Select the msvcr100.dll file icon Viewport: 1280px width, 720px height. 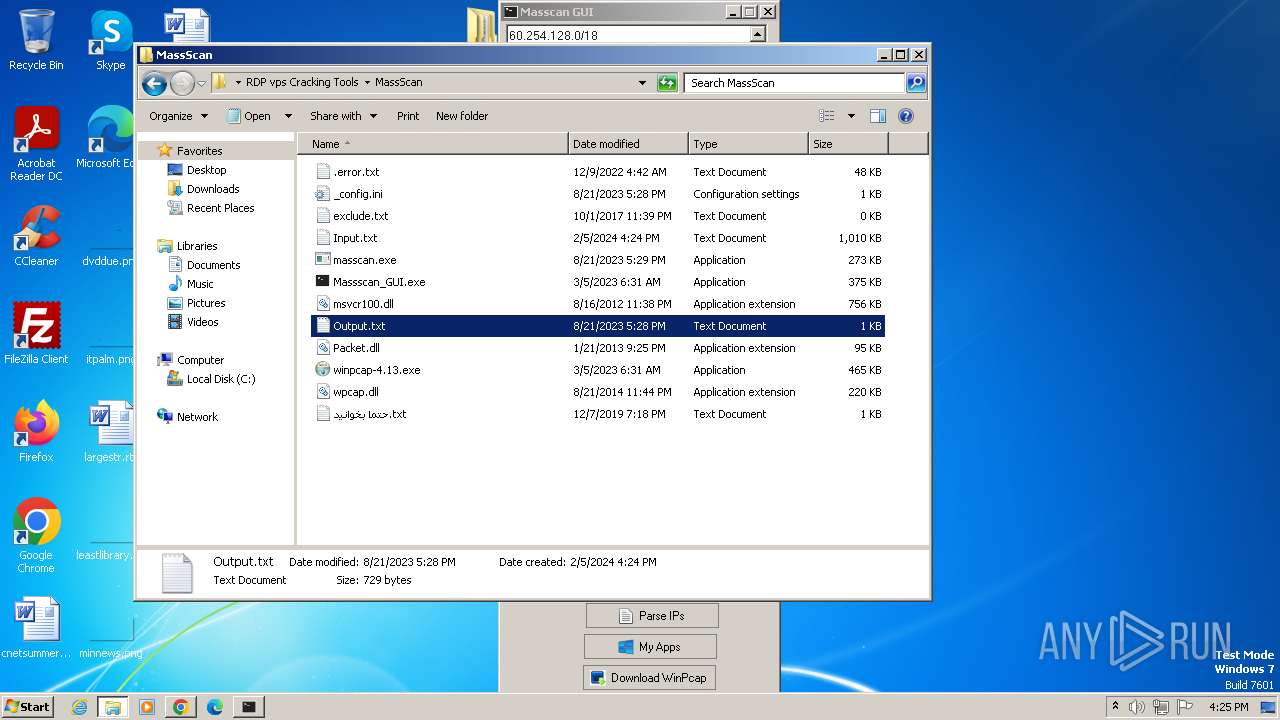click(323, 304)
